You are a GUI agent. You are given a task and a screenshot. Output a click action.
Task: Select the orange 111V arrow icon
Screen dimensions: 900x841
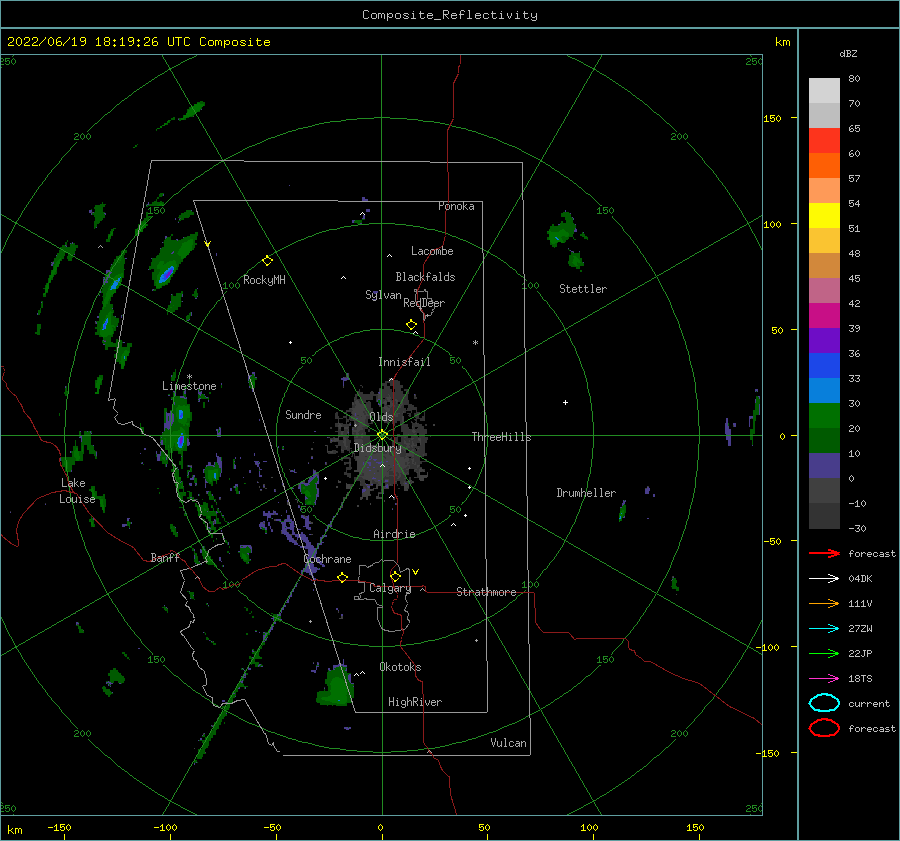(824, 603)
